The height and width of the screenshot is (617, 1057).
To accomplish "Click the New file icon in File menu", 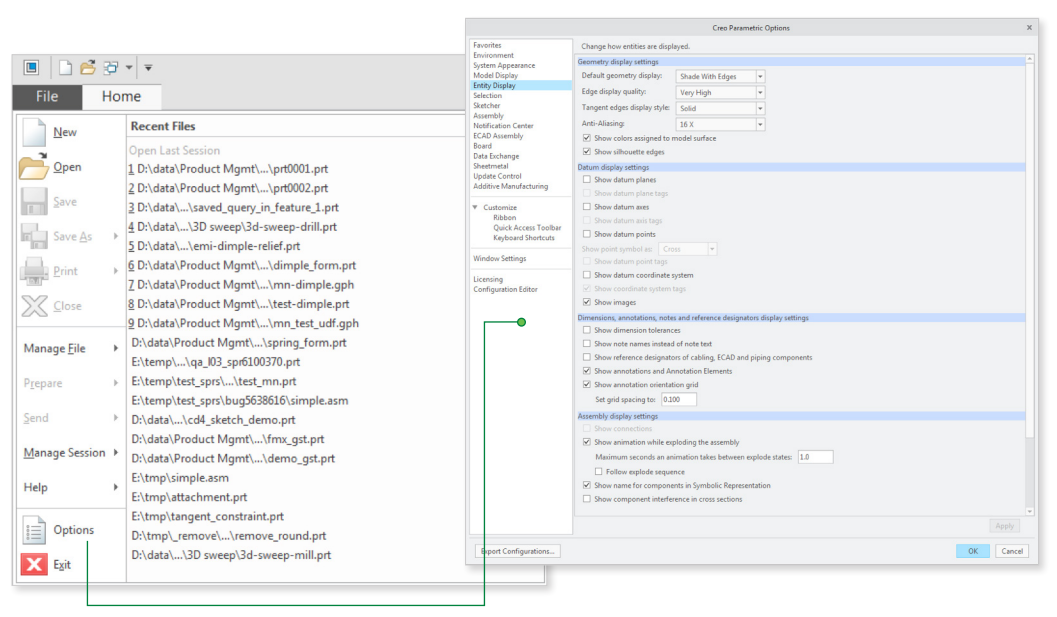I will (34, 132).
